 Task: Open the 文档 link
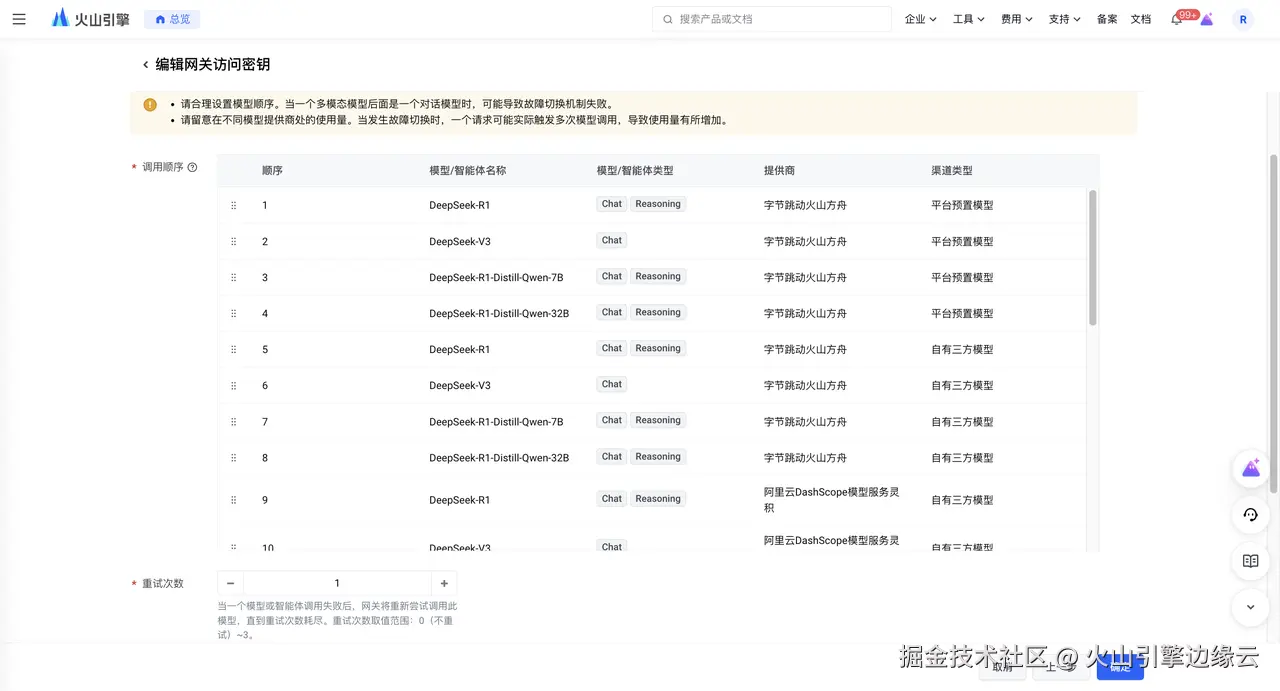point(1141,19)
